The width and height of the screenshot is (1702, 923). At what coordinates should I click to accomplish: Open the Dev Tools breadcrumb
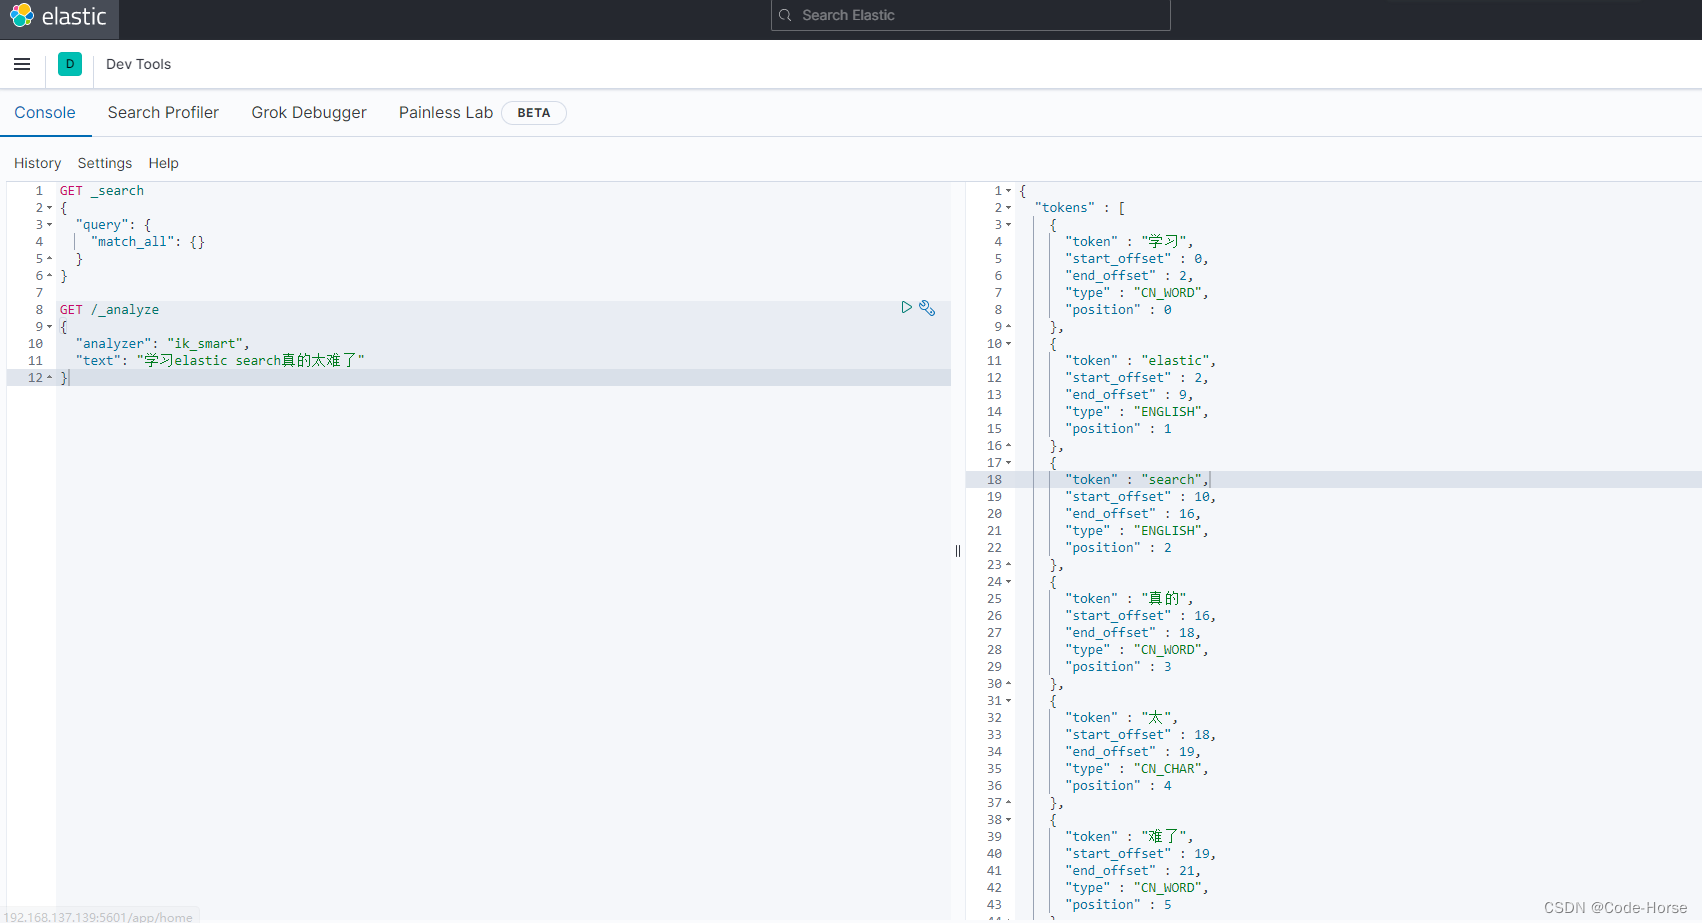(138, 64)
